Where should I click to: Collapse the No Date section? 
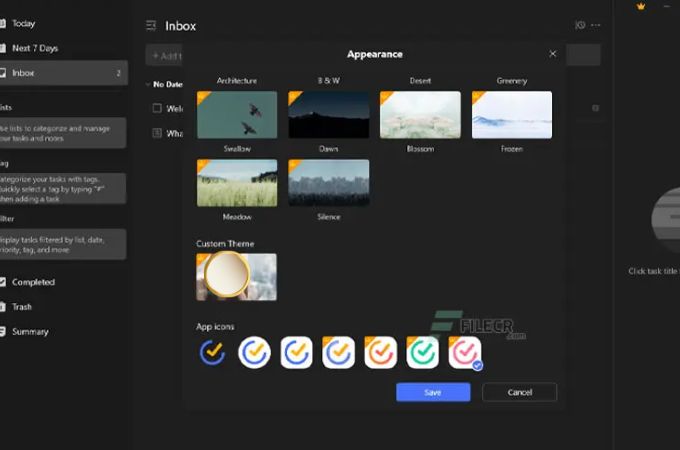148,84
